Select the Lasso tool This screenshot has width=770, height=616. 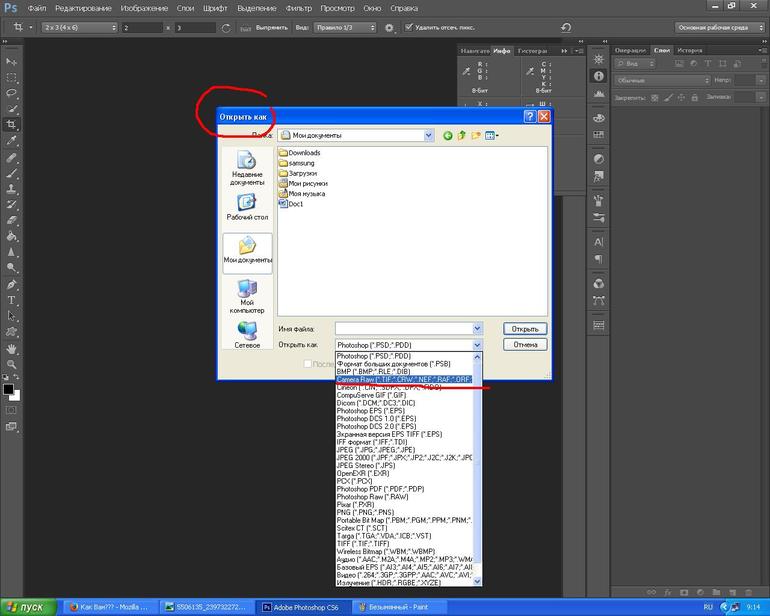pos(12,93)
